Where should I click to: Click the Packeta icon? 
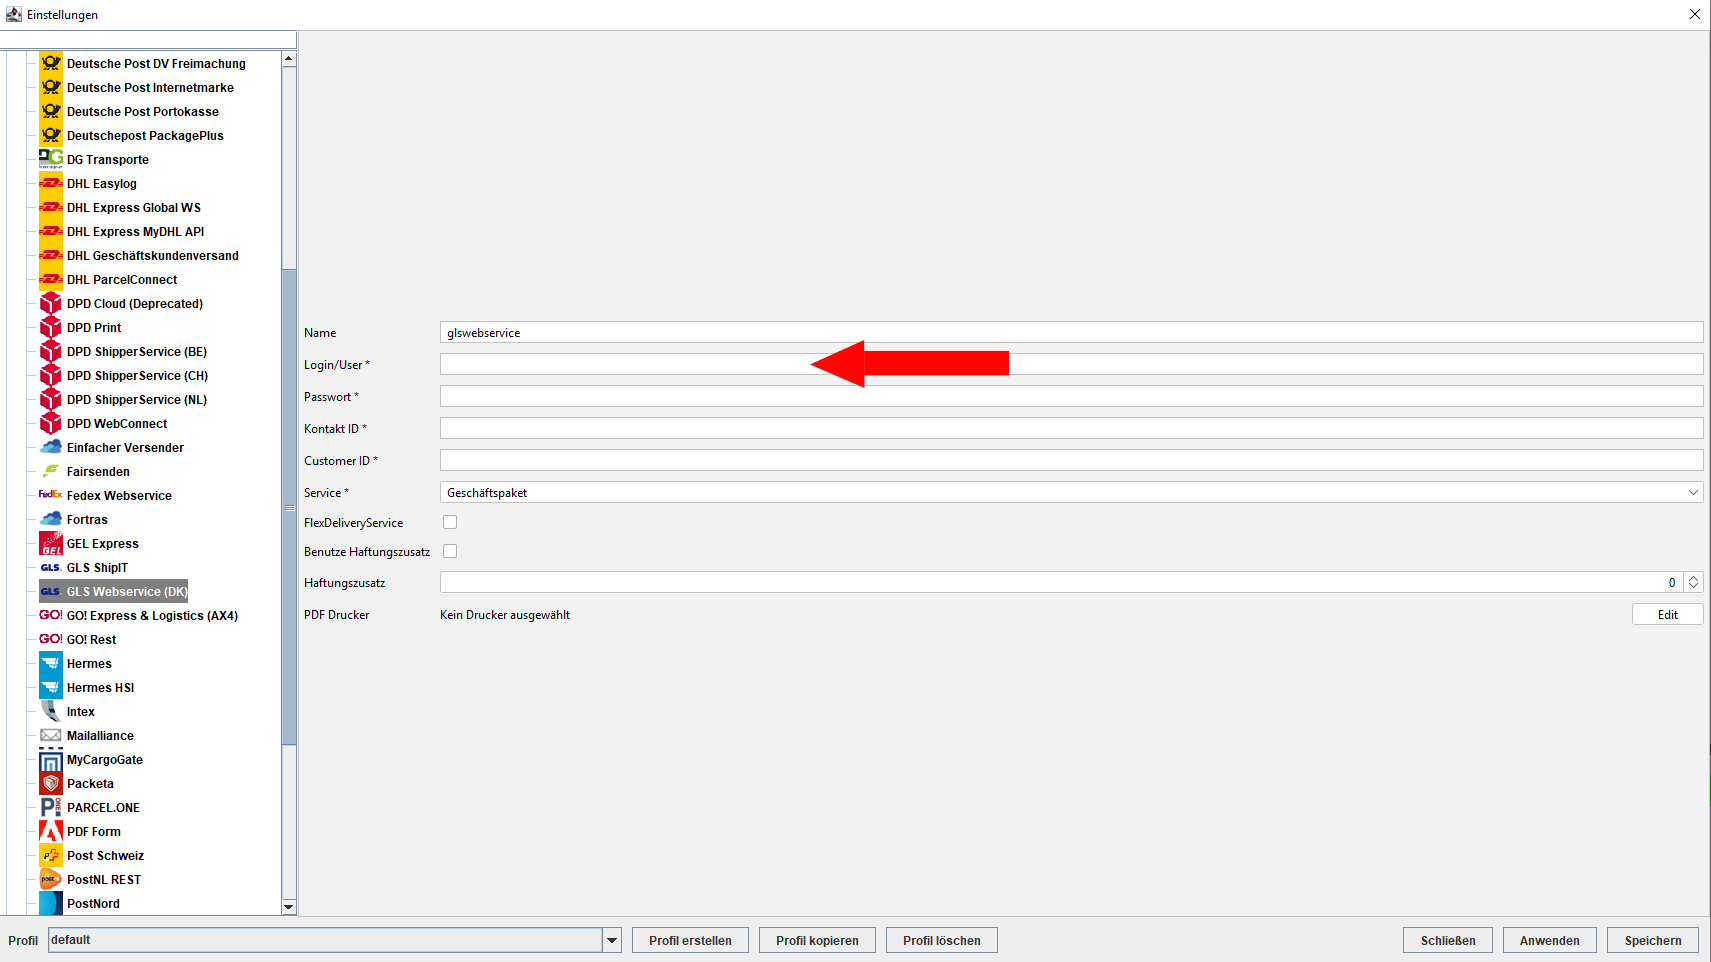click(x=51, y=783)
